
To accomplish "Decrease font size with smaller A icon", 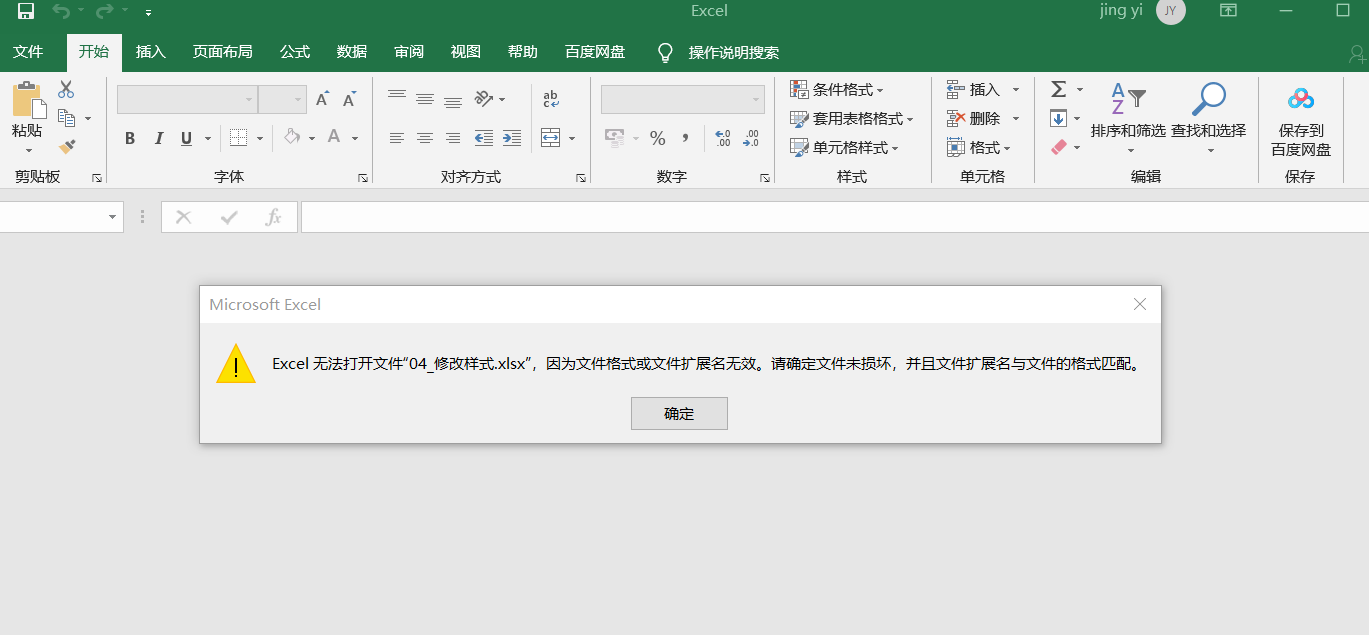I will click(349, 99).
